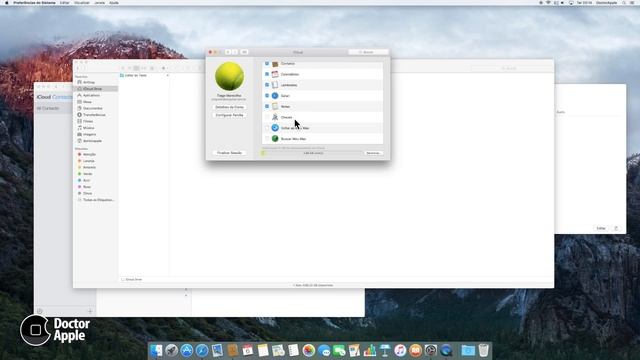
Task: Open System Preferences gear in Dock
Action: tap(431, 350)
